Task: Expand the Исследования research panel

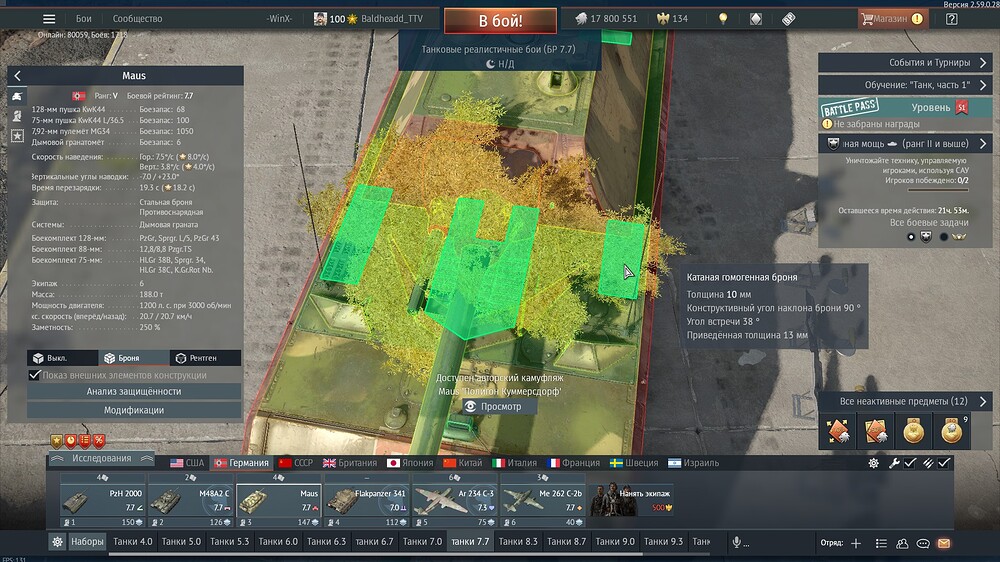Action: pyautogui.click(x=101, y=458)
